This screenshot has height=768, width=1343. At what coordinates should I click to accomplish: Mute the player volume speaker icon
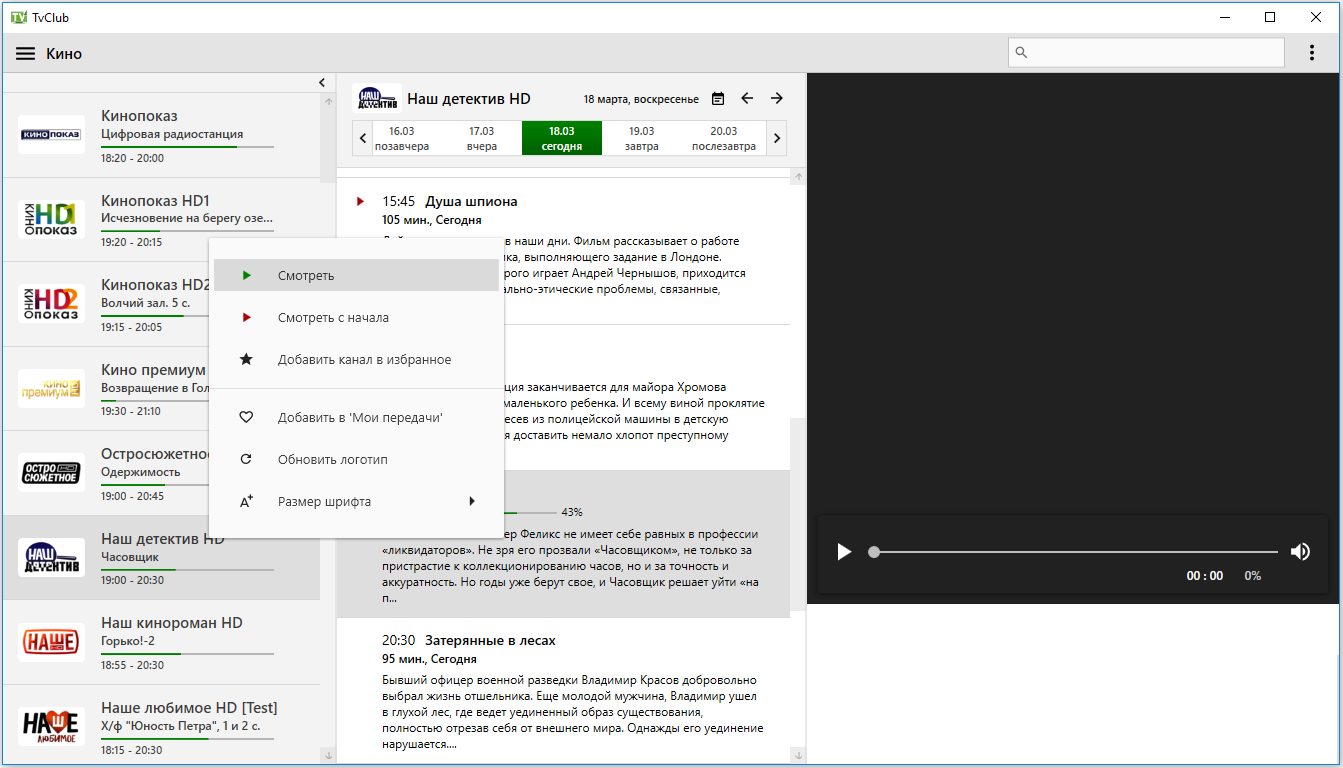1300,551
